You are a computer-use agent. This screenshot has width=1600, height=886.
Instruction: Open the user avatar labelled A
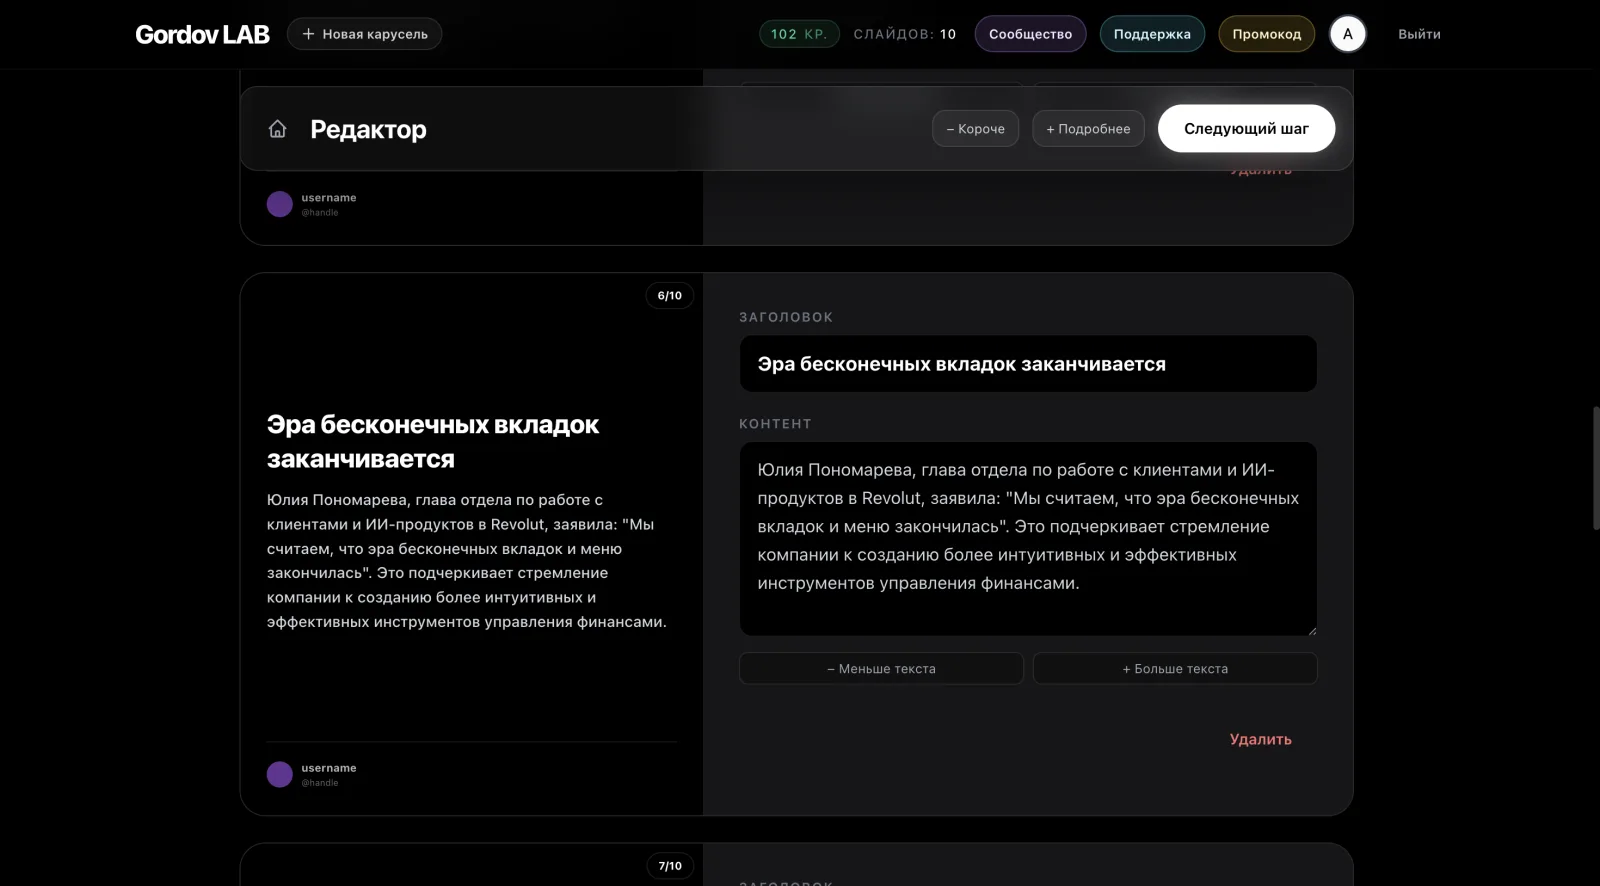[x=1347, y=34]
